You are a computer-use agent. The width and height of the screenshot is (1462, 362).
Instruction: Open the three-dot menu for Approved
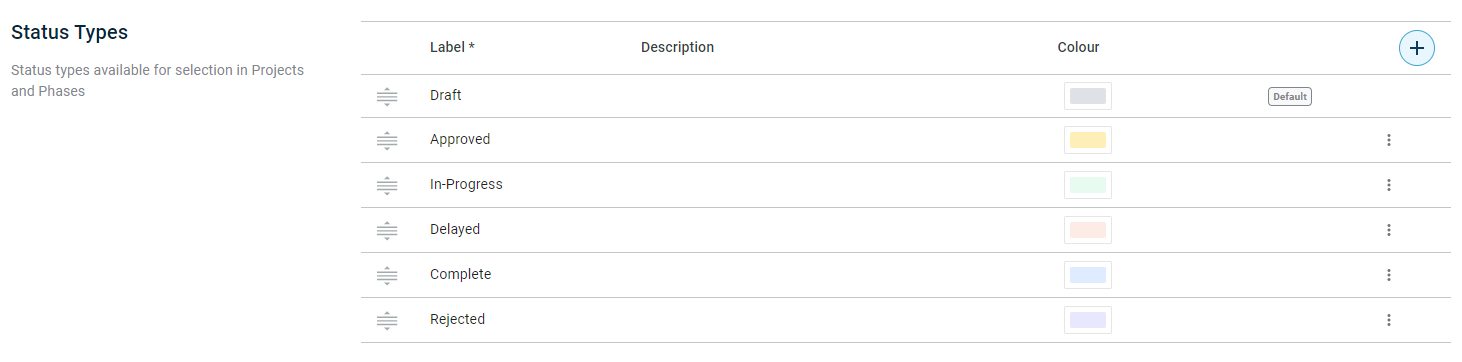click(1389, 140)
